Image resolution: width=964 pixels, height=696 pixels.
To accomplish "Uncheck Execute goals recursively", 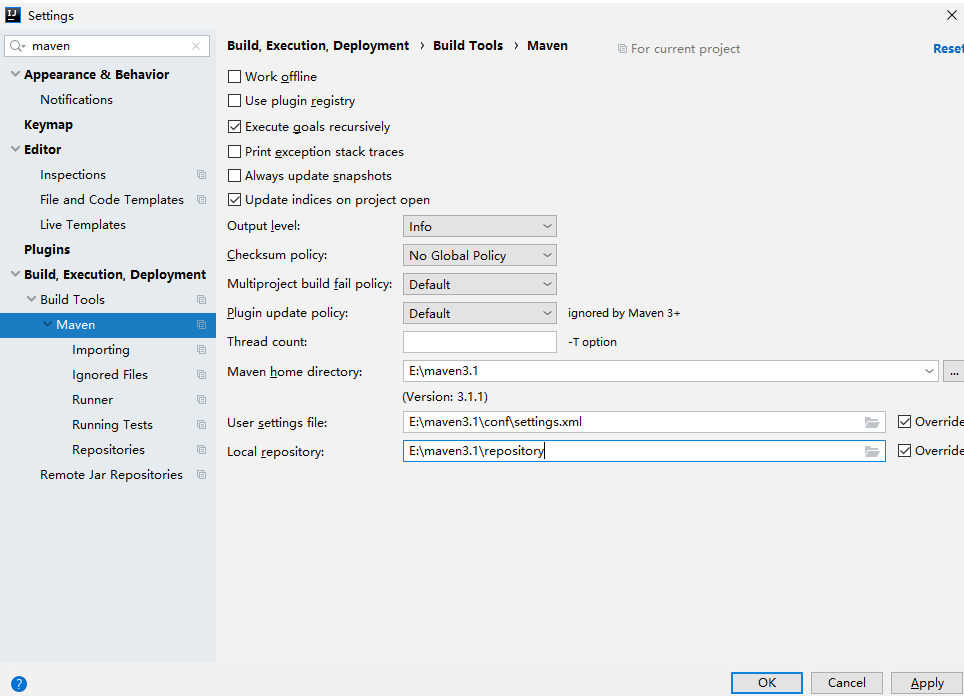I will pos(234,127).
